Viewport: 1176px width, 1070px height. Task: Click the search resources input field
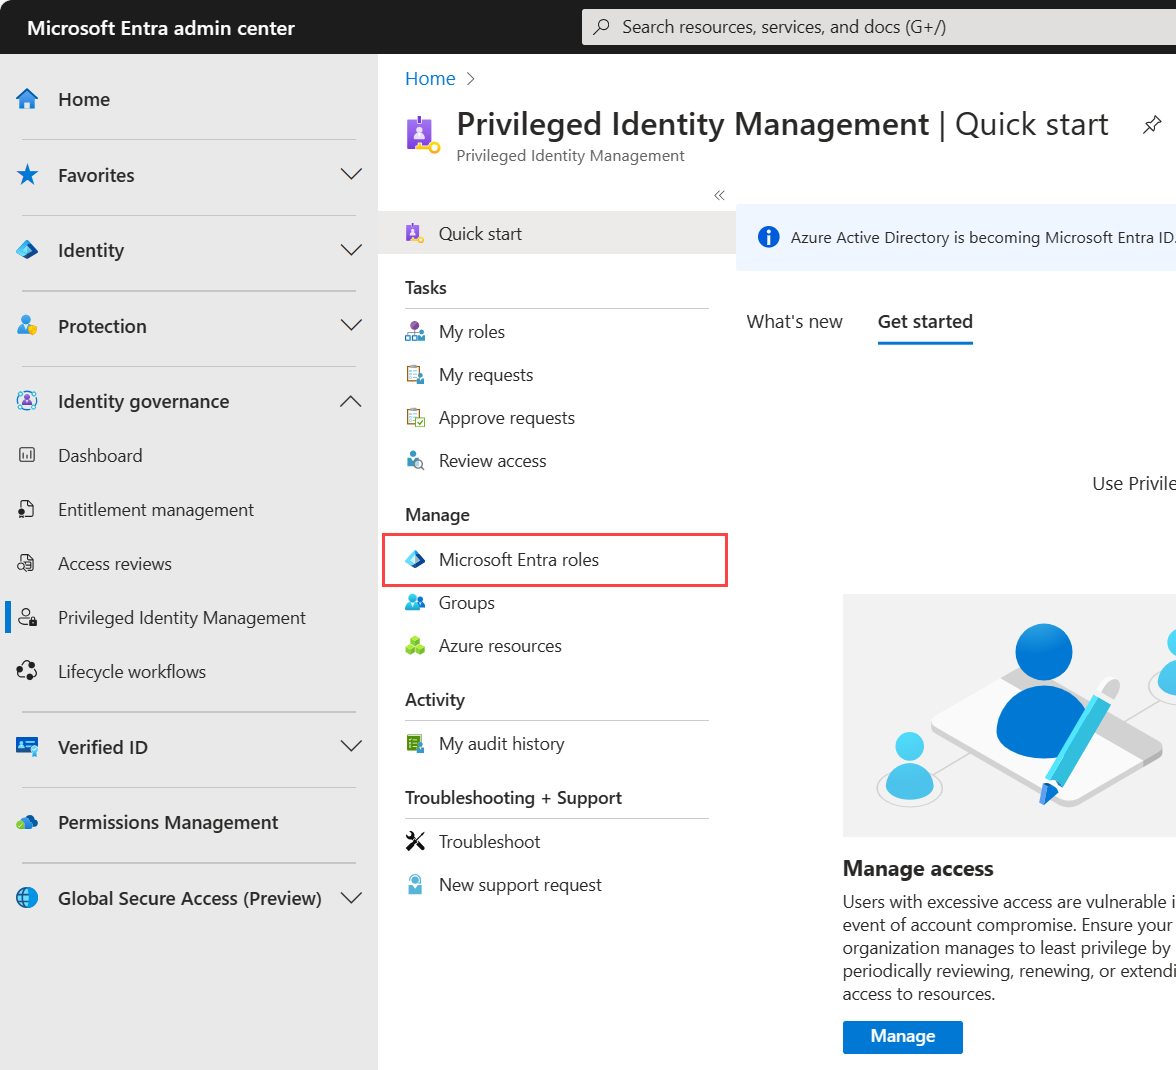[880, 27]
